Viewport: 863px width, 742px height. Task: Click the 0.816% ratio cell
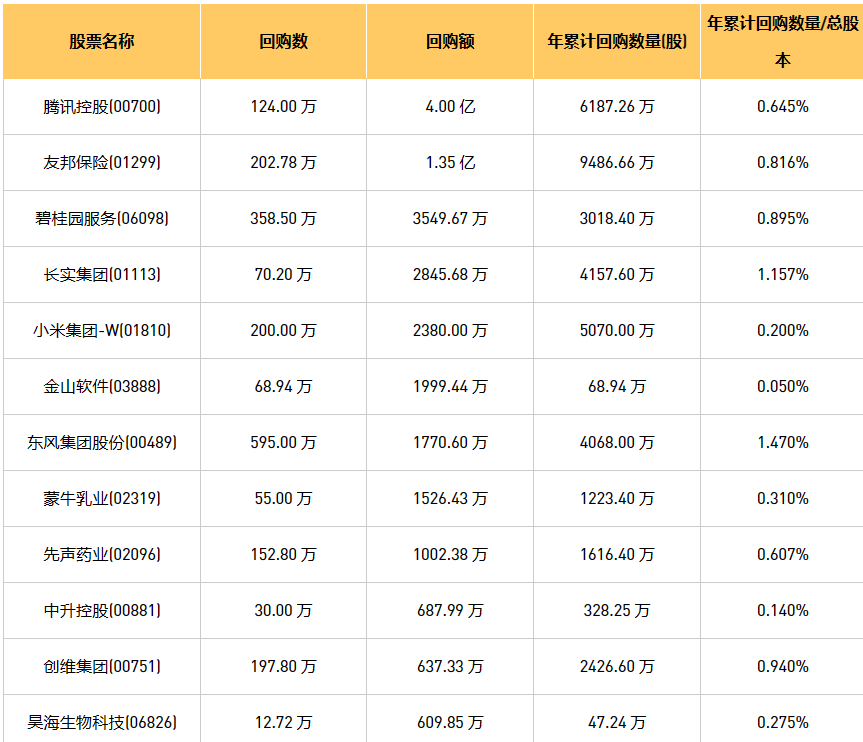tap(782, 163)
